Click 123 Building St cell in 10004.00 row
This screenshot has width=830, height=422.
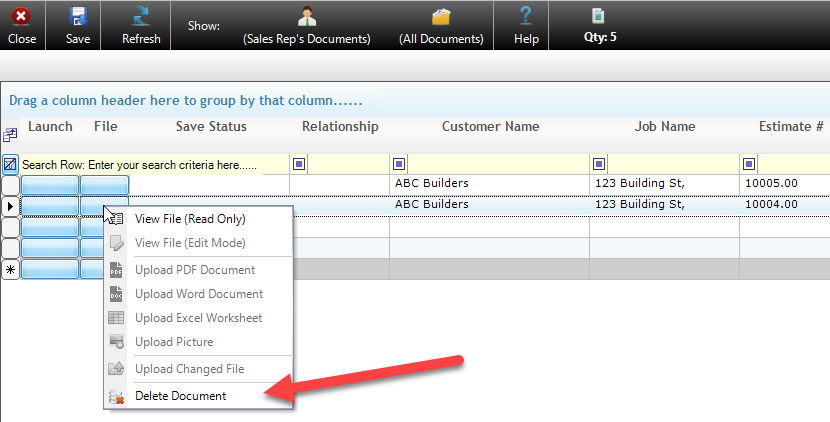tap(664, 204)
